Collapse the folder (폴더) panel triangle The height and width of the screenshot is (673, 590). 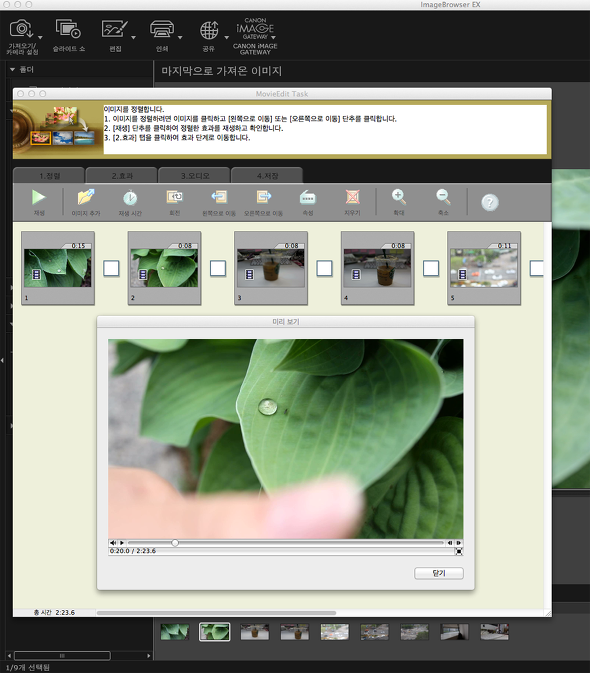click(12, 69)
